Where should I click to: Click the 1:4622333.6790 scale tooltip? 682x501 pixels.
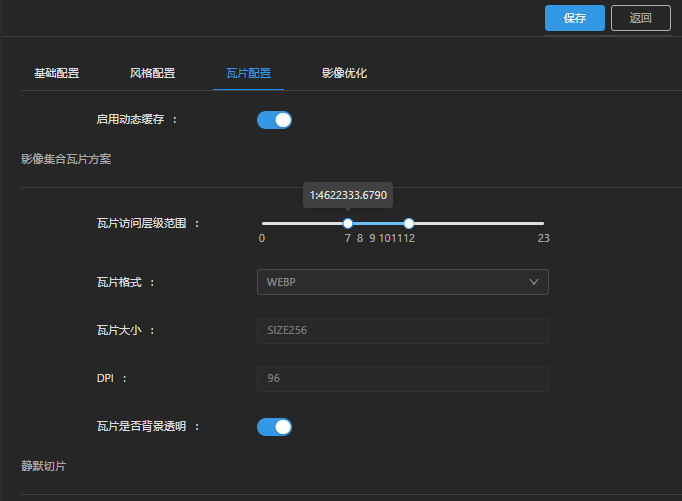point(348,194)
